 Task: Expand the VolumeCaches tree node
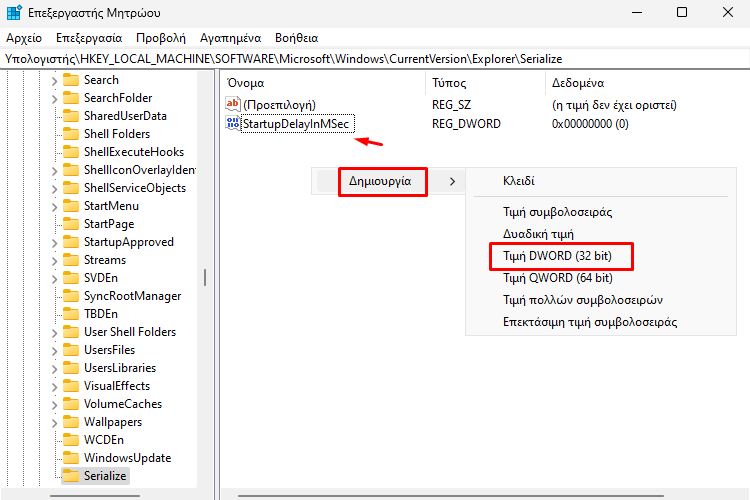click(54, 405)
